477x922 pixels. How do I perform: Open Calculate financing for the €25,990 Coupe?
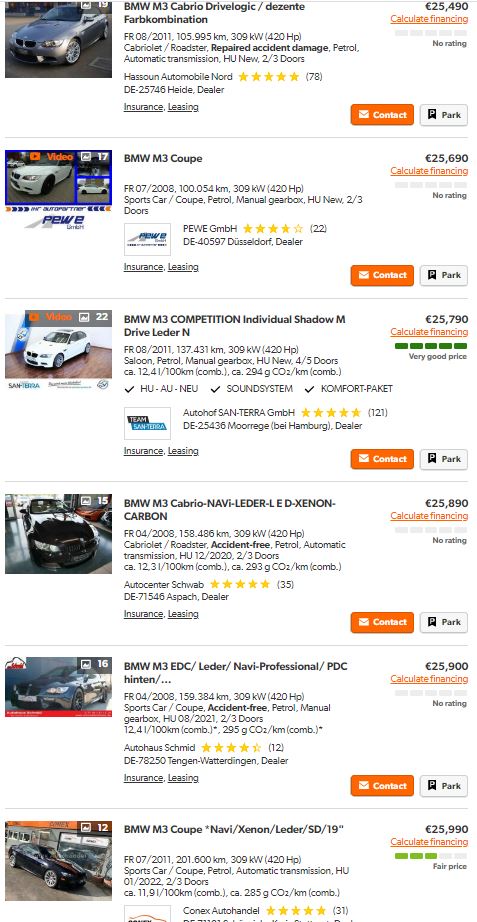point(429,842)
